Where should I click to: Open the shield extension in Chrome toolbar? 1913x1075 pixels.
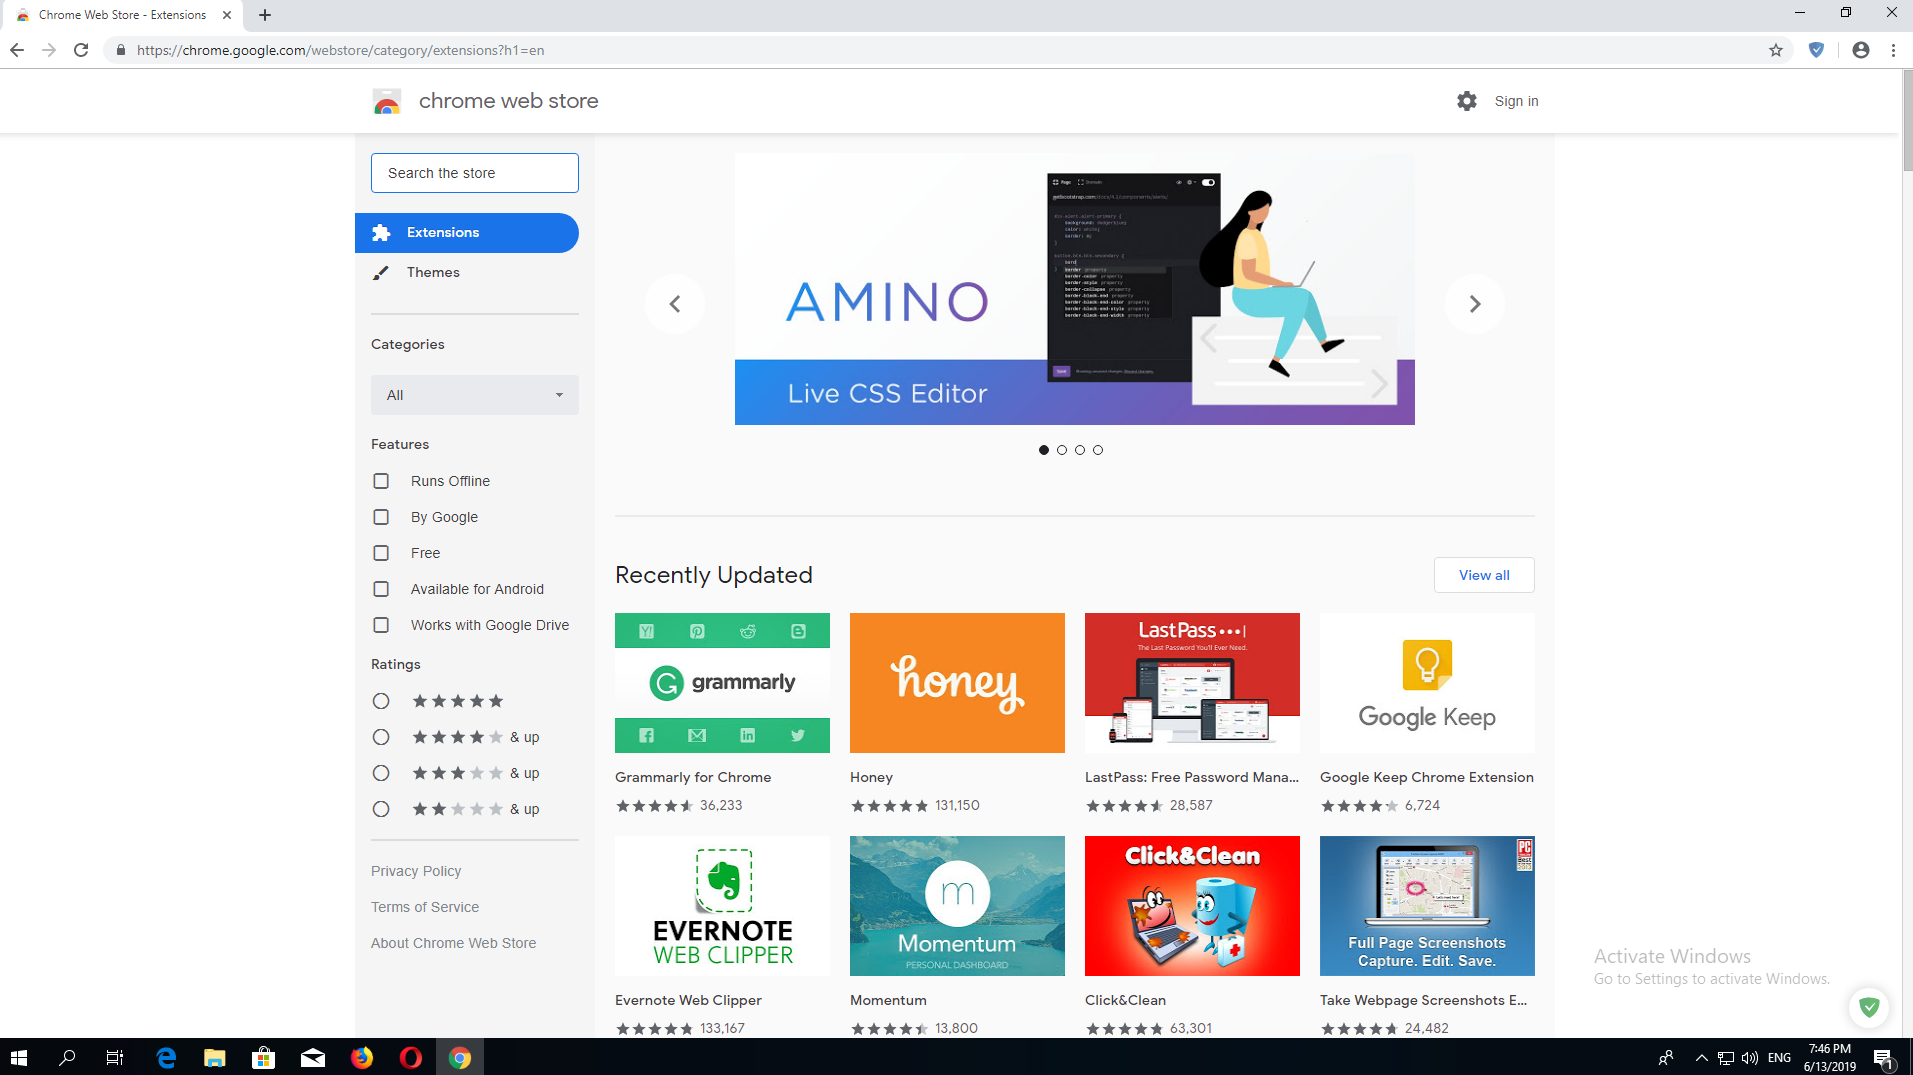pyautogui.click(x=1817, y=50)
